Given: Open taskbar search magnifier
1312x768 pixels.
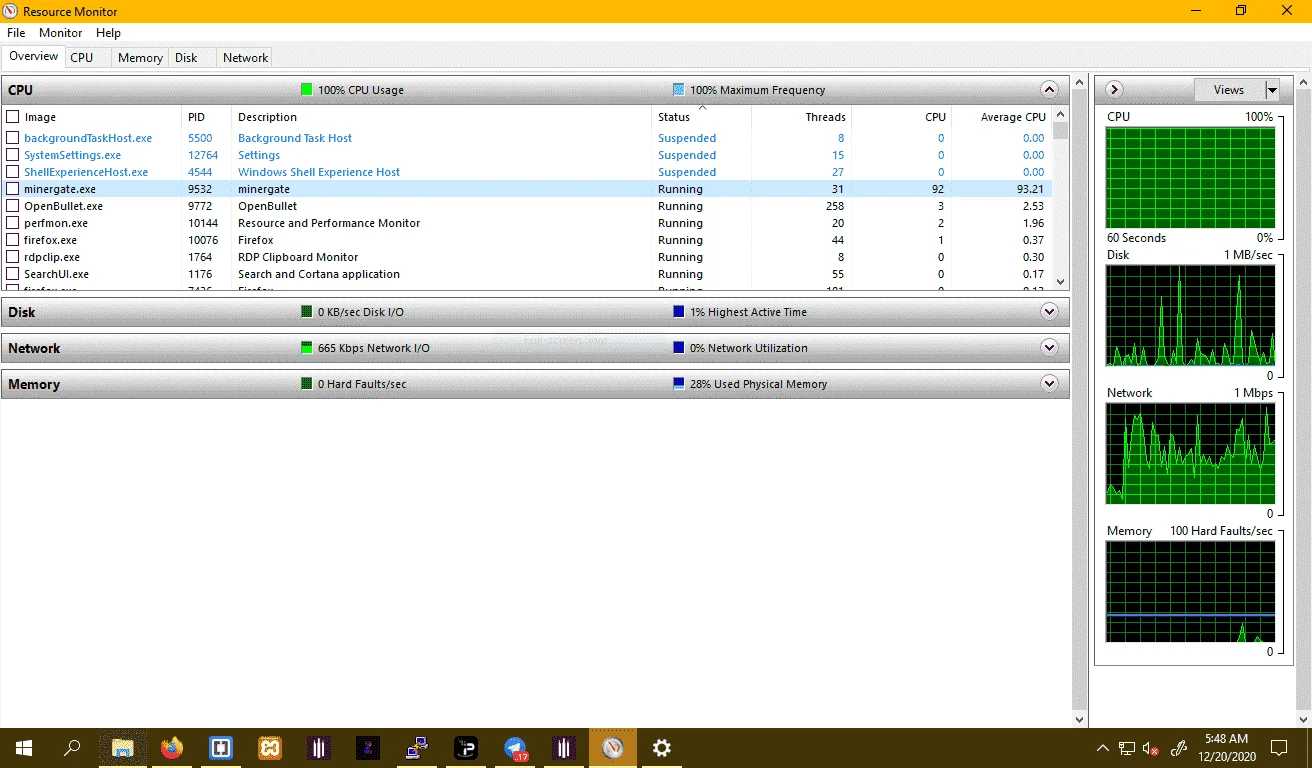Looking at the screenshot, I should coord(73,747).
